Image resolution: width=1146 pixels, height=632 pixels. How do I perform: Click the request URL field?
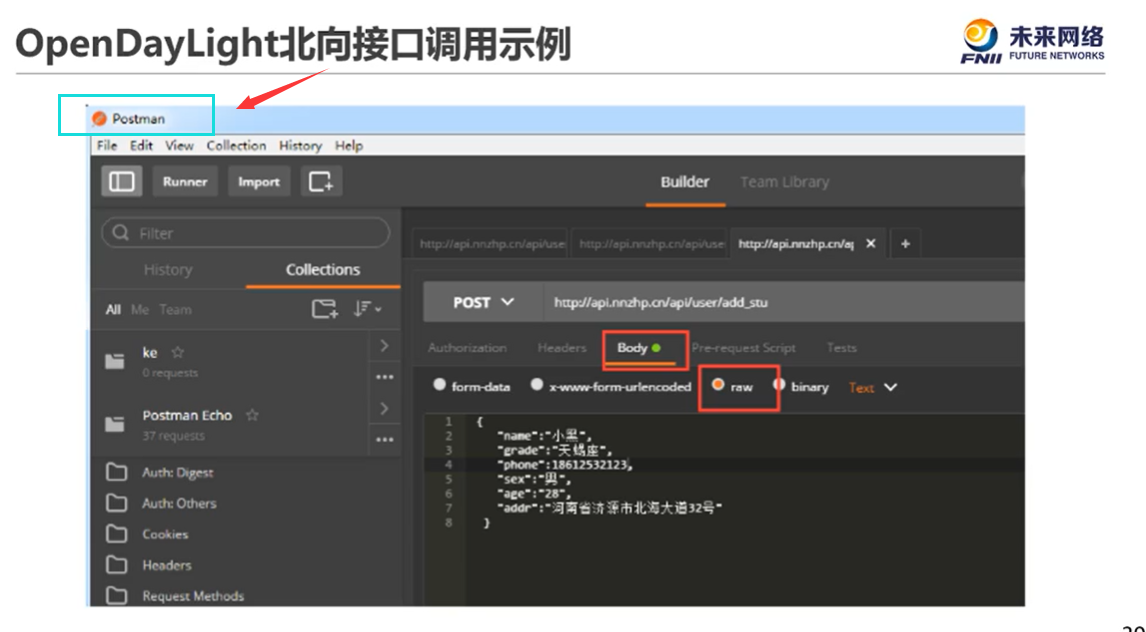(783, 302)
